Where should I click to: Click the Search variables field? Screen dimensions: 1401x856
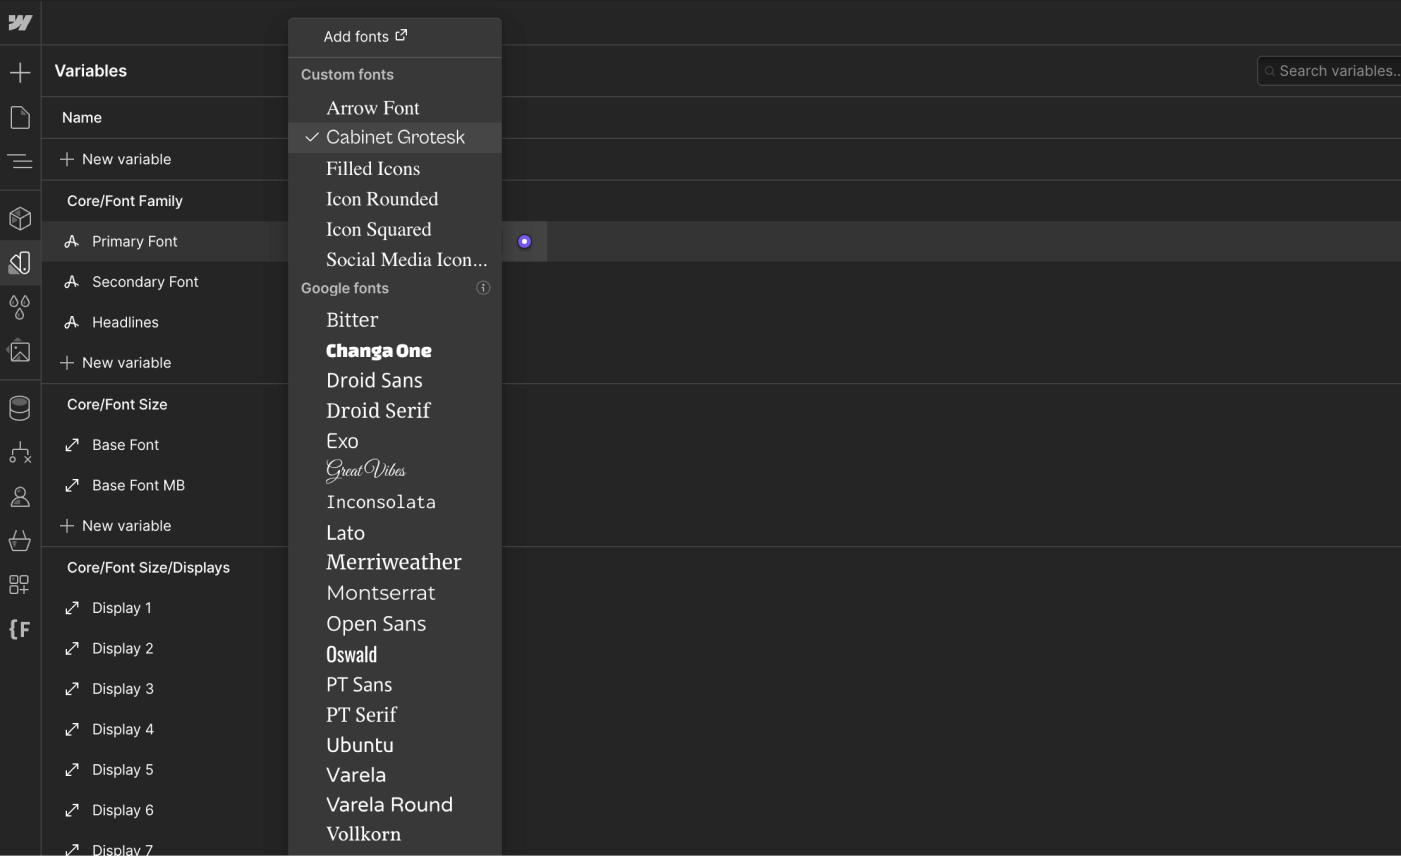click(1330, 71)
